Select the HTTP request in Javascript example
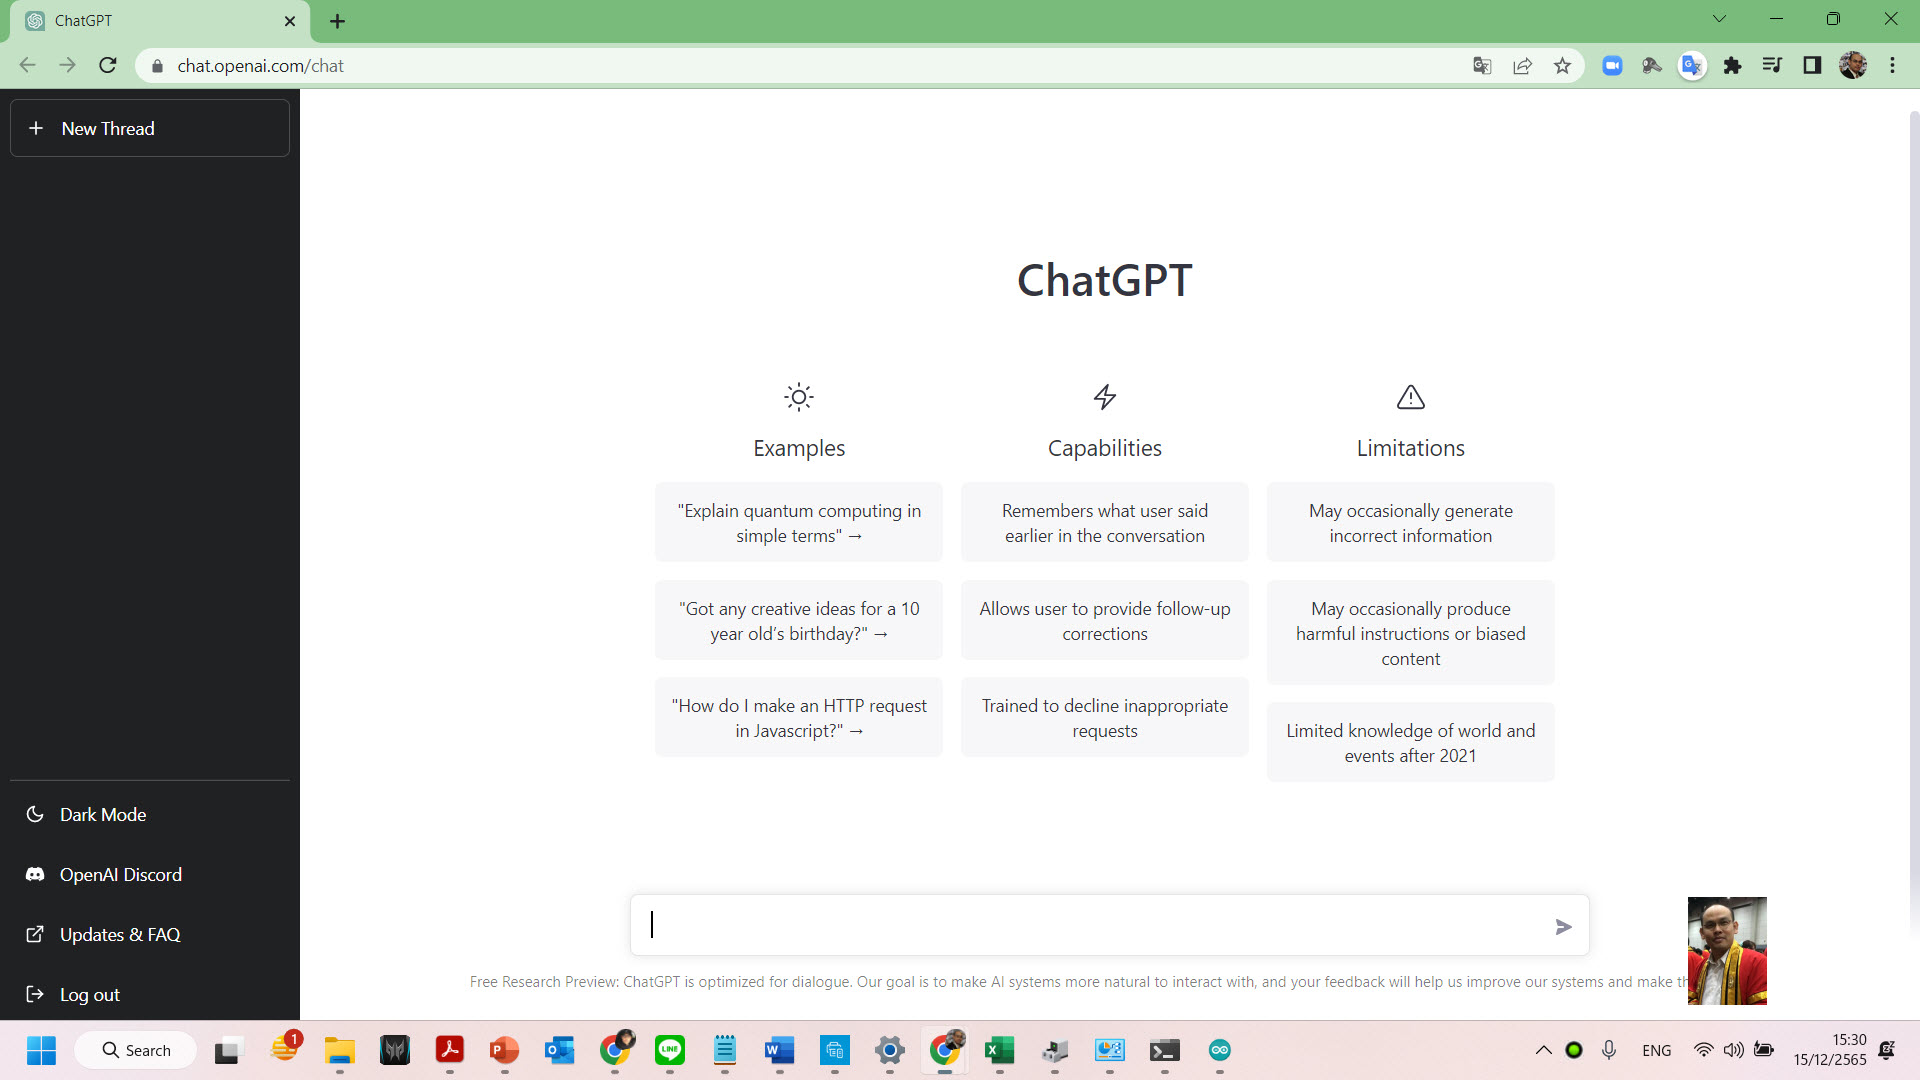Image resolution: width=1920 pixels, height=1080 pixels. pyautogui.click(x=799, y=718)
